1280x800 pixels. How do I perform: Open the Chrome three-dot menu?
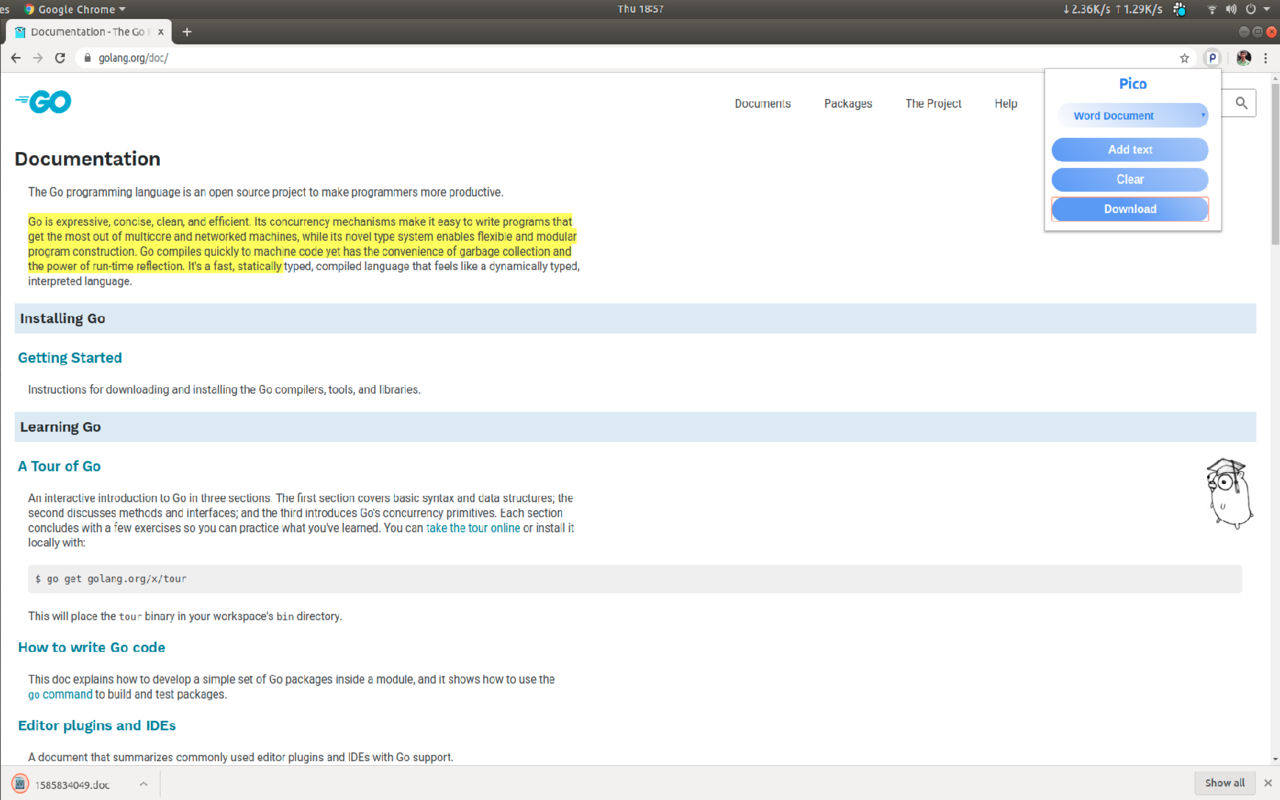tap(1266, 58)
